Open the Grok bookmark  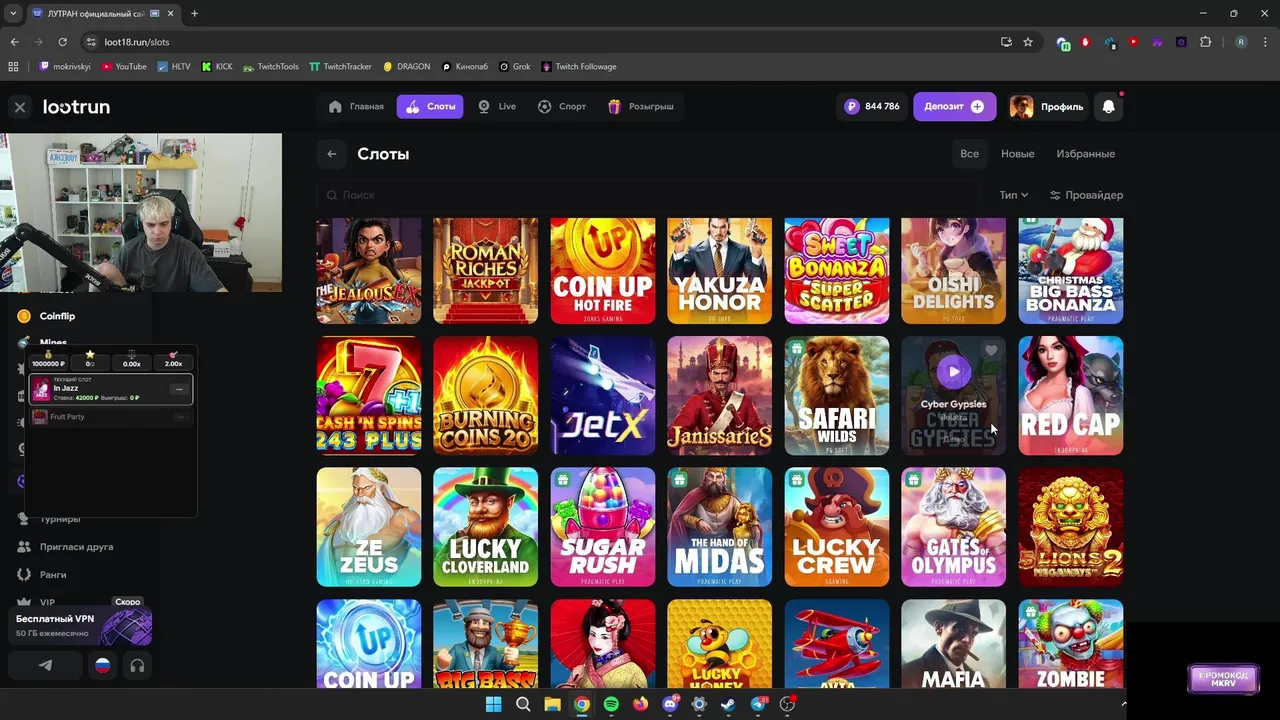click(515, 67)
